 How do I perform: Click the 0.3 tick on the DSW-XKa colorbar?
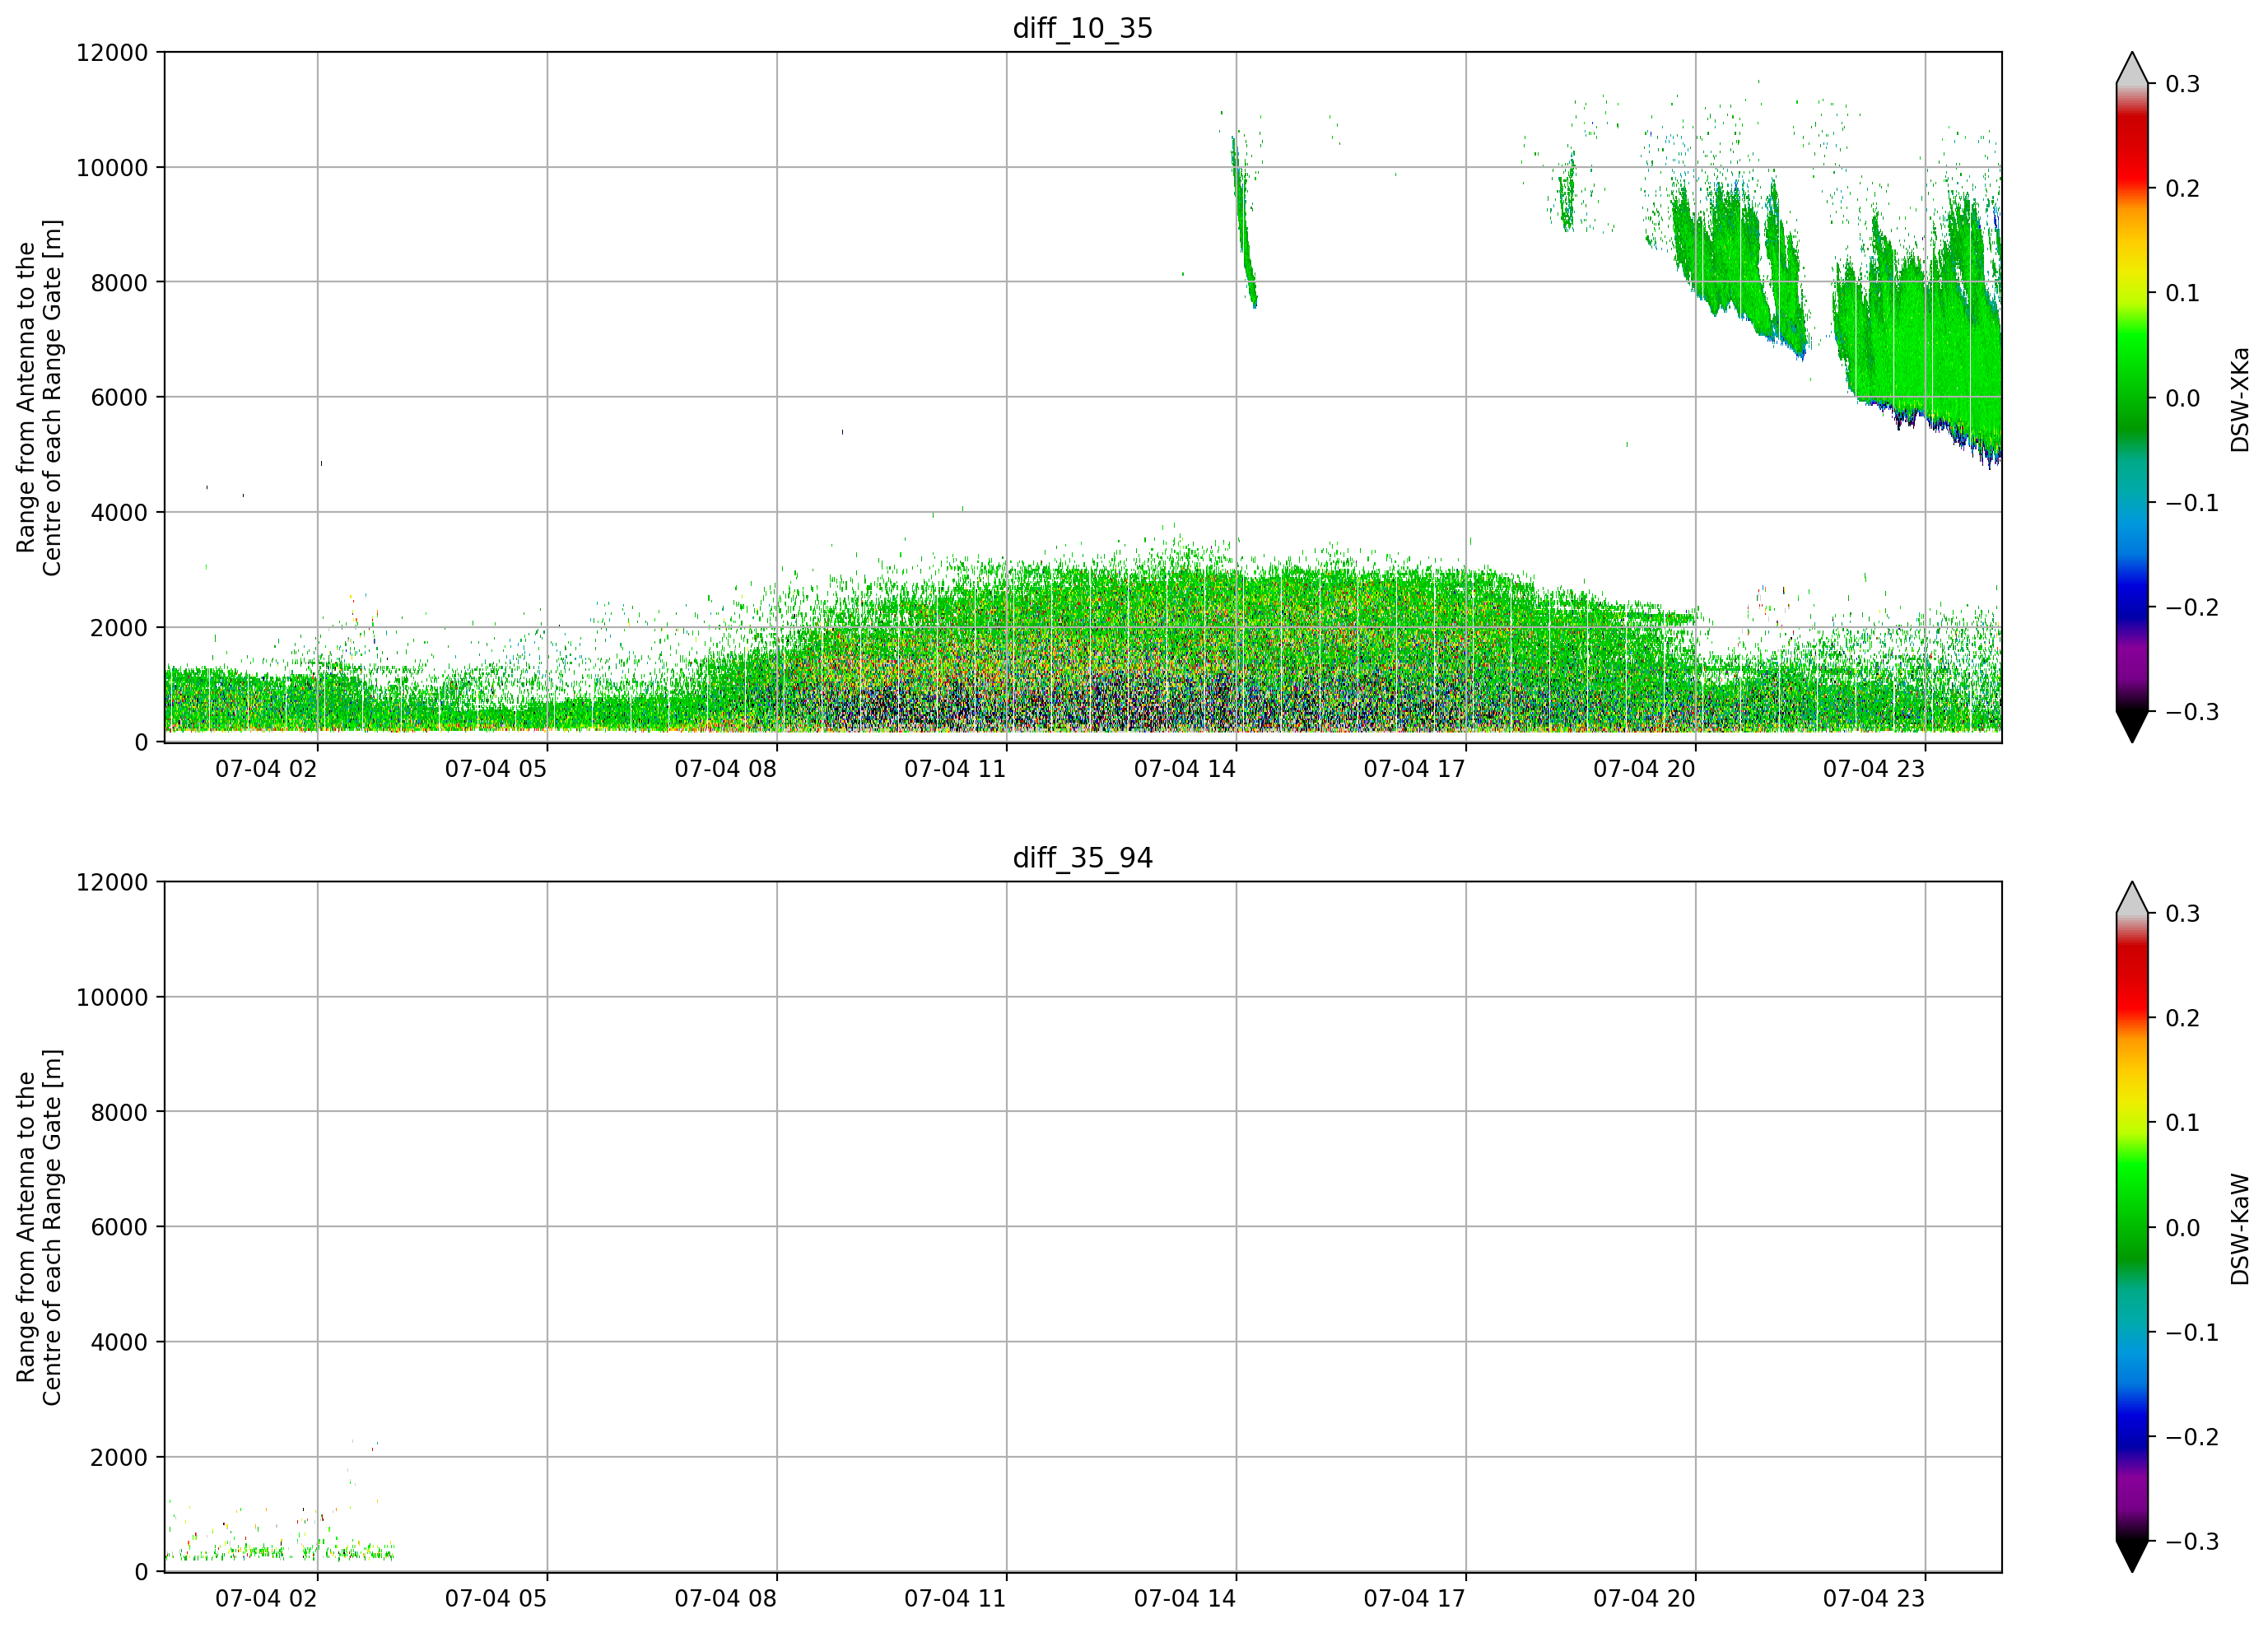pyautogui.click(x=2182, y=84)
